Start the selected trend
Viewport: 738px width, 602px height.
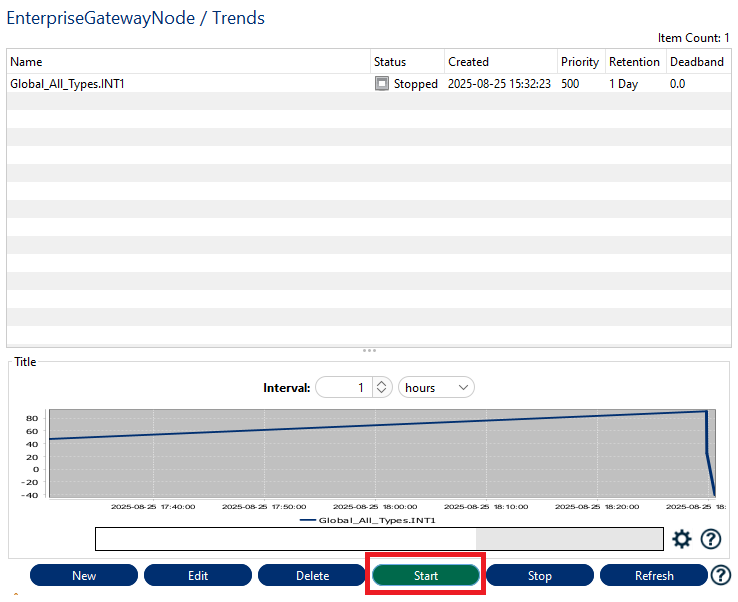pyautogui.click(x=426, y=576)
